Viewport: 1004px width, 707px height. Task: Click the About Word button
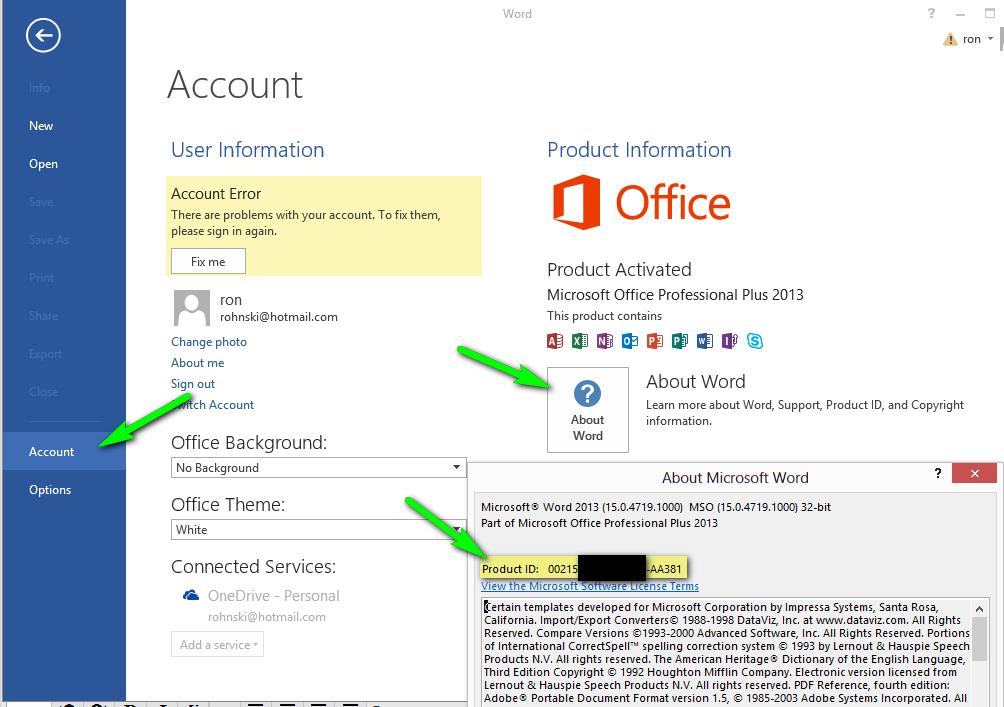pyautogui.click(x=588, y=410)
